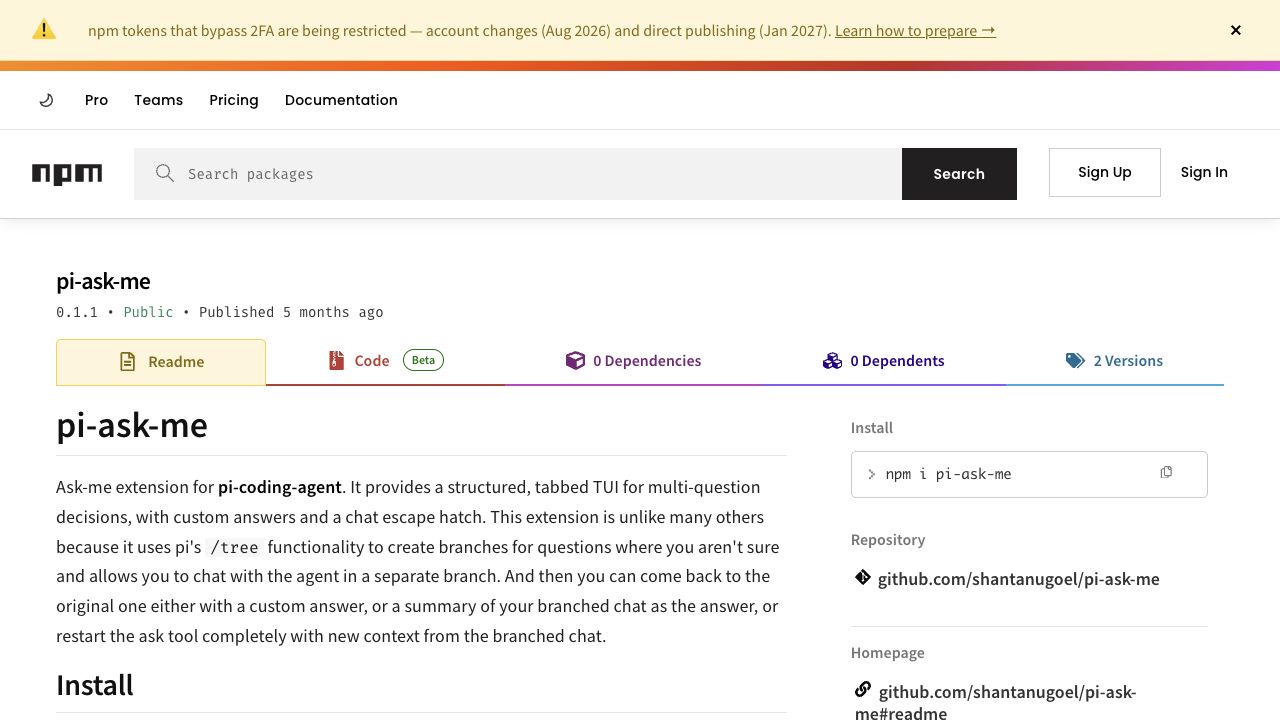Open the Teams menu item
The height and width of the screenshot is (720, 1280).
(x=158, y=100)
